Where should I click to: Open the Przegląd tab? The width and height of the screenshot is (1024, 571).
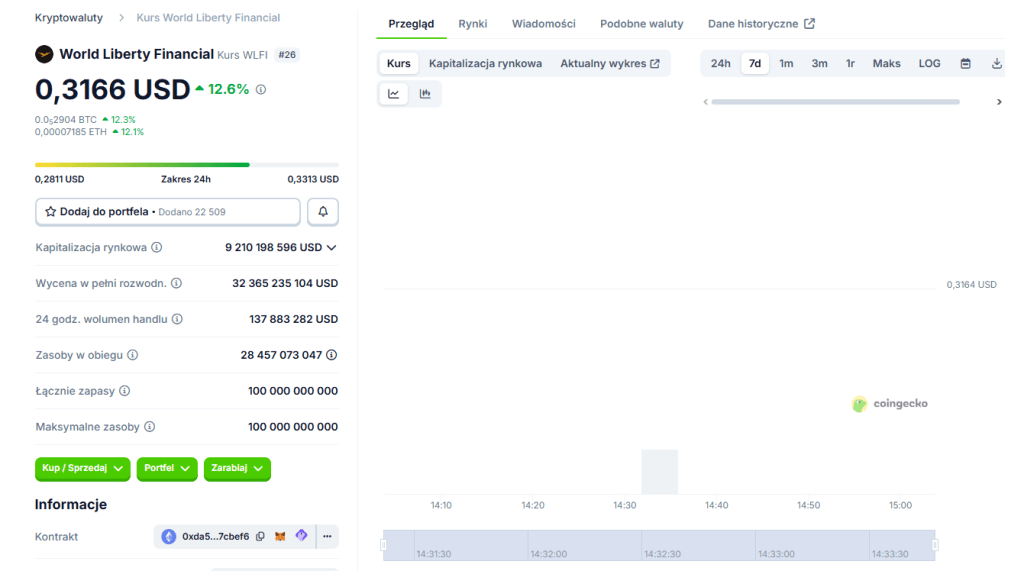(411, 24)
